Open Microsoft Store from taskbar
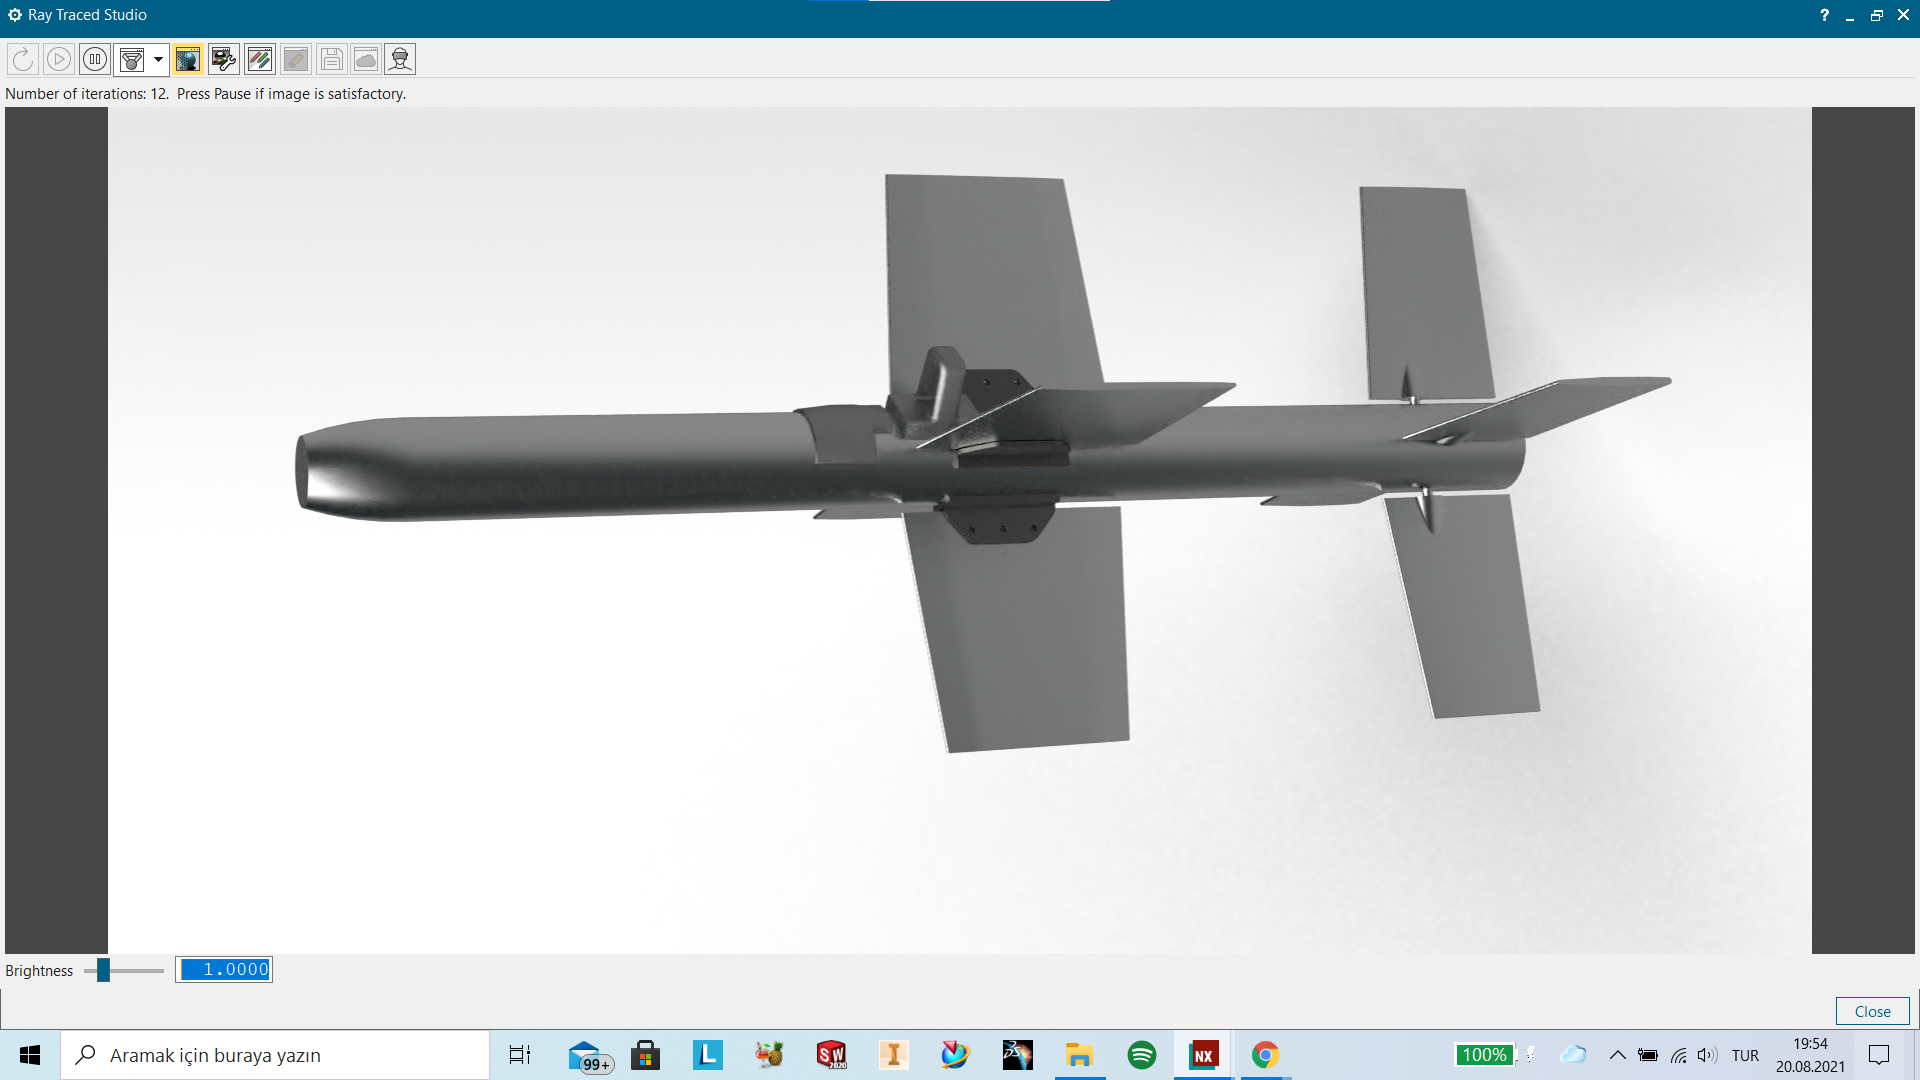This screenshot has height=1080, width=1920. click(646, 1055)
